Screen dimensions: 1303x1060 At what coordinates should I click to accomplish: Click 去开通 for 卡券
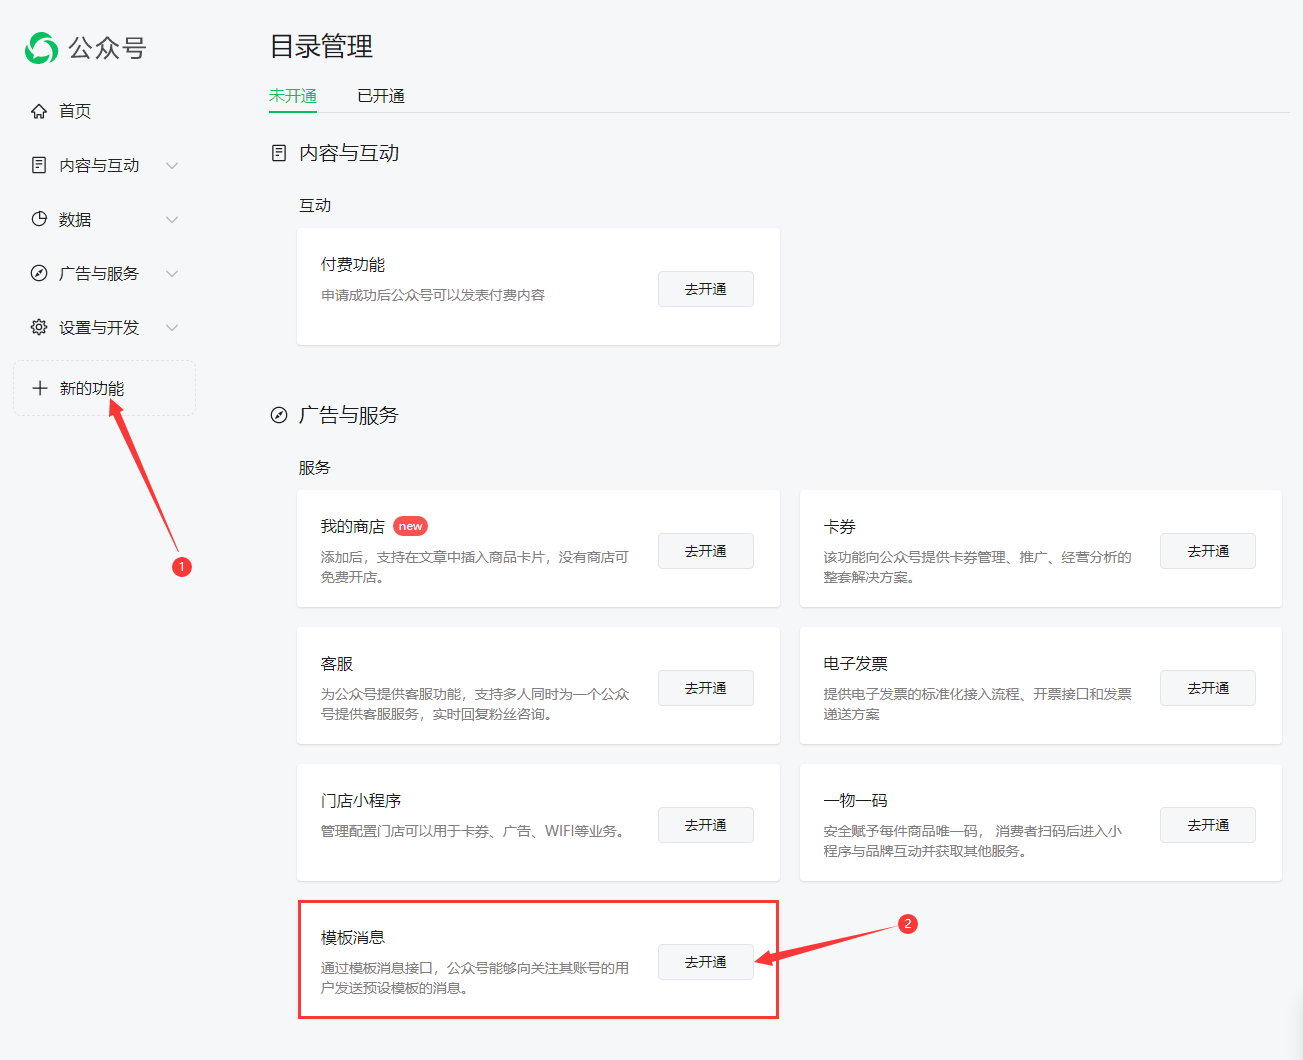point(1208,551)
